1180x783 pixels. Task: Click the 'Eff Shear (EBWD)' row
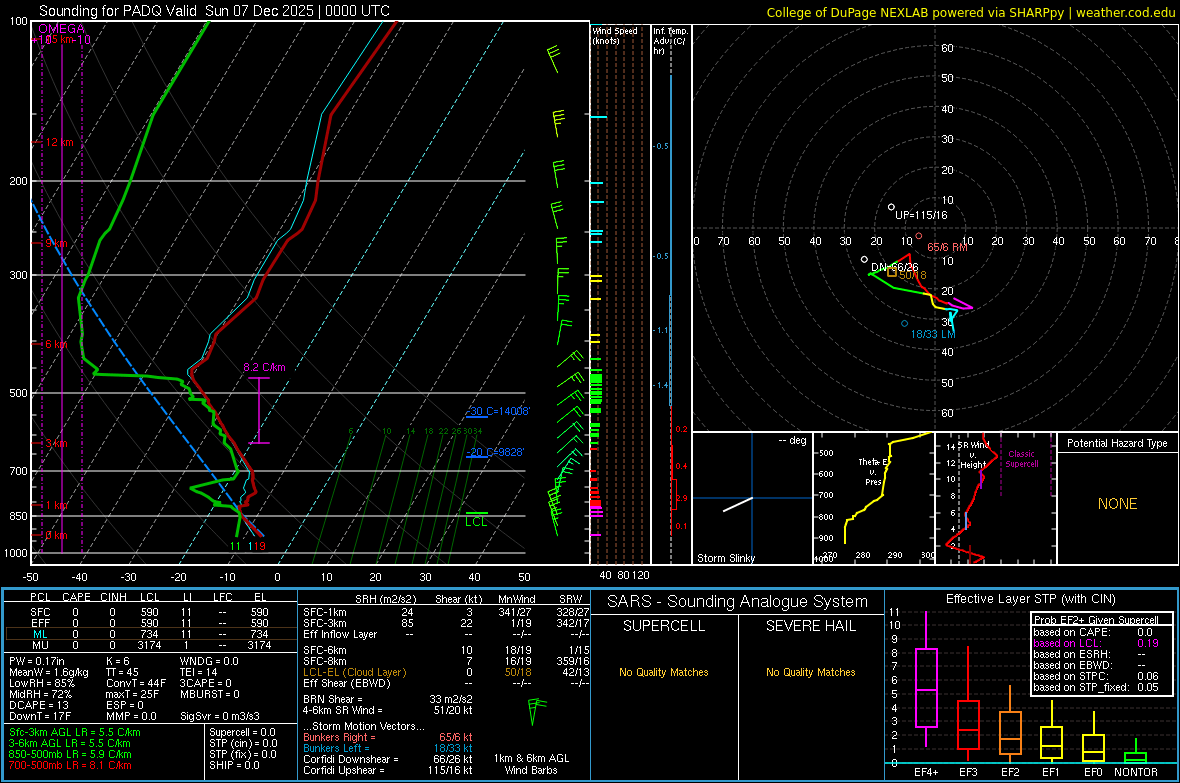pyautogui.click(x=446, y=683)
